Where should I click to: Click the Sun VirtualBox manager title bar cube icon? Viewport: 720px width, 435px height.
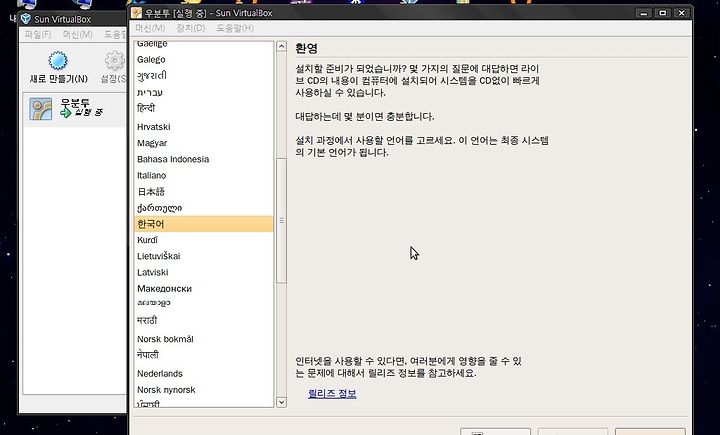[26, 19]
